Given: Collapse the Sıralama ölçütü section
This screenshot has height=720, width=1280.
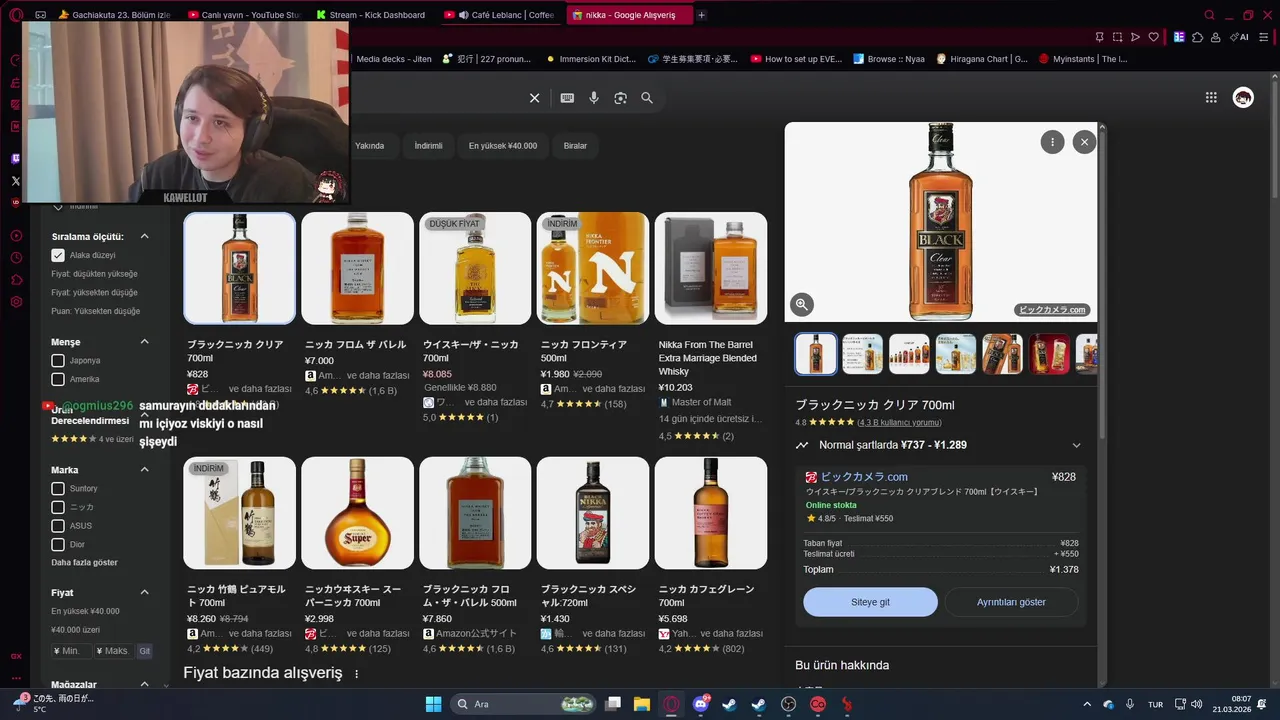Looking at the screenshot, I should pos(144,237).
